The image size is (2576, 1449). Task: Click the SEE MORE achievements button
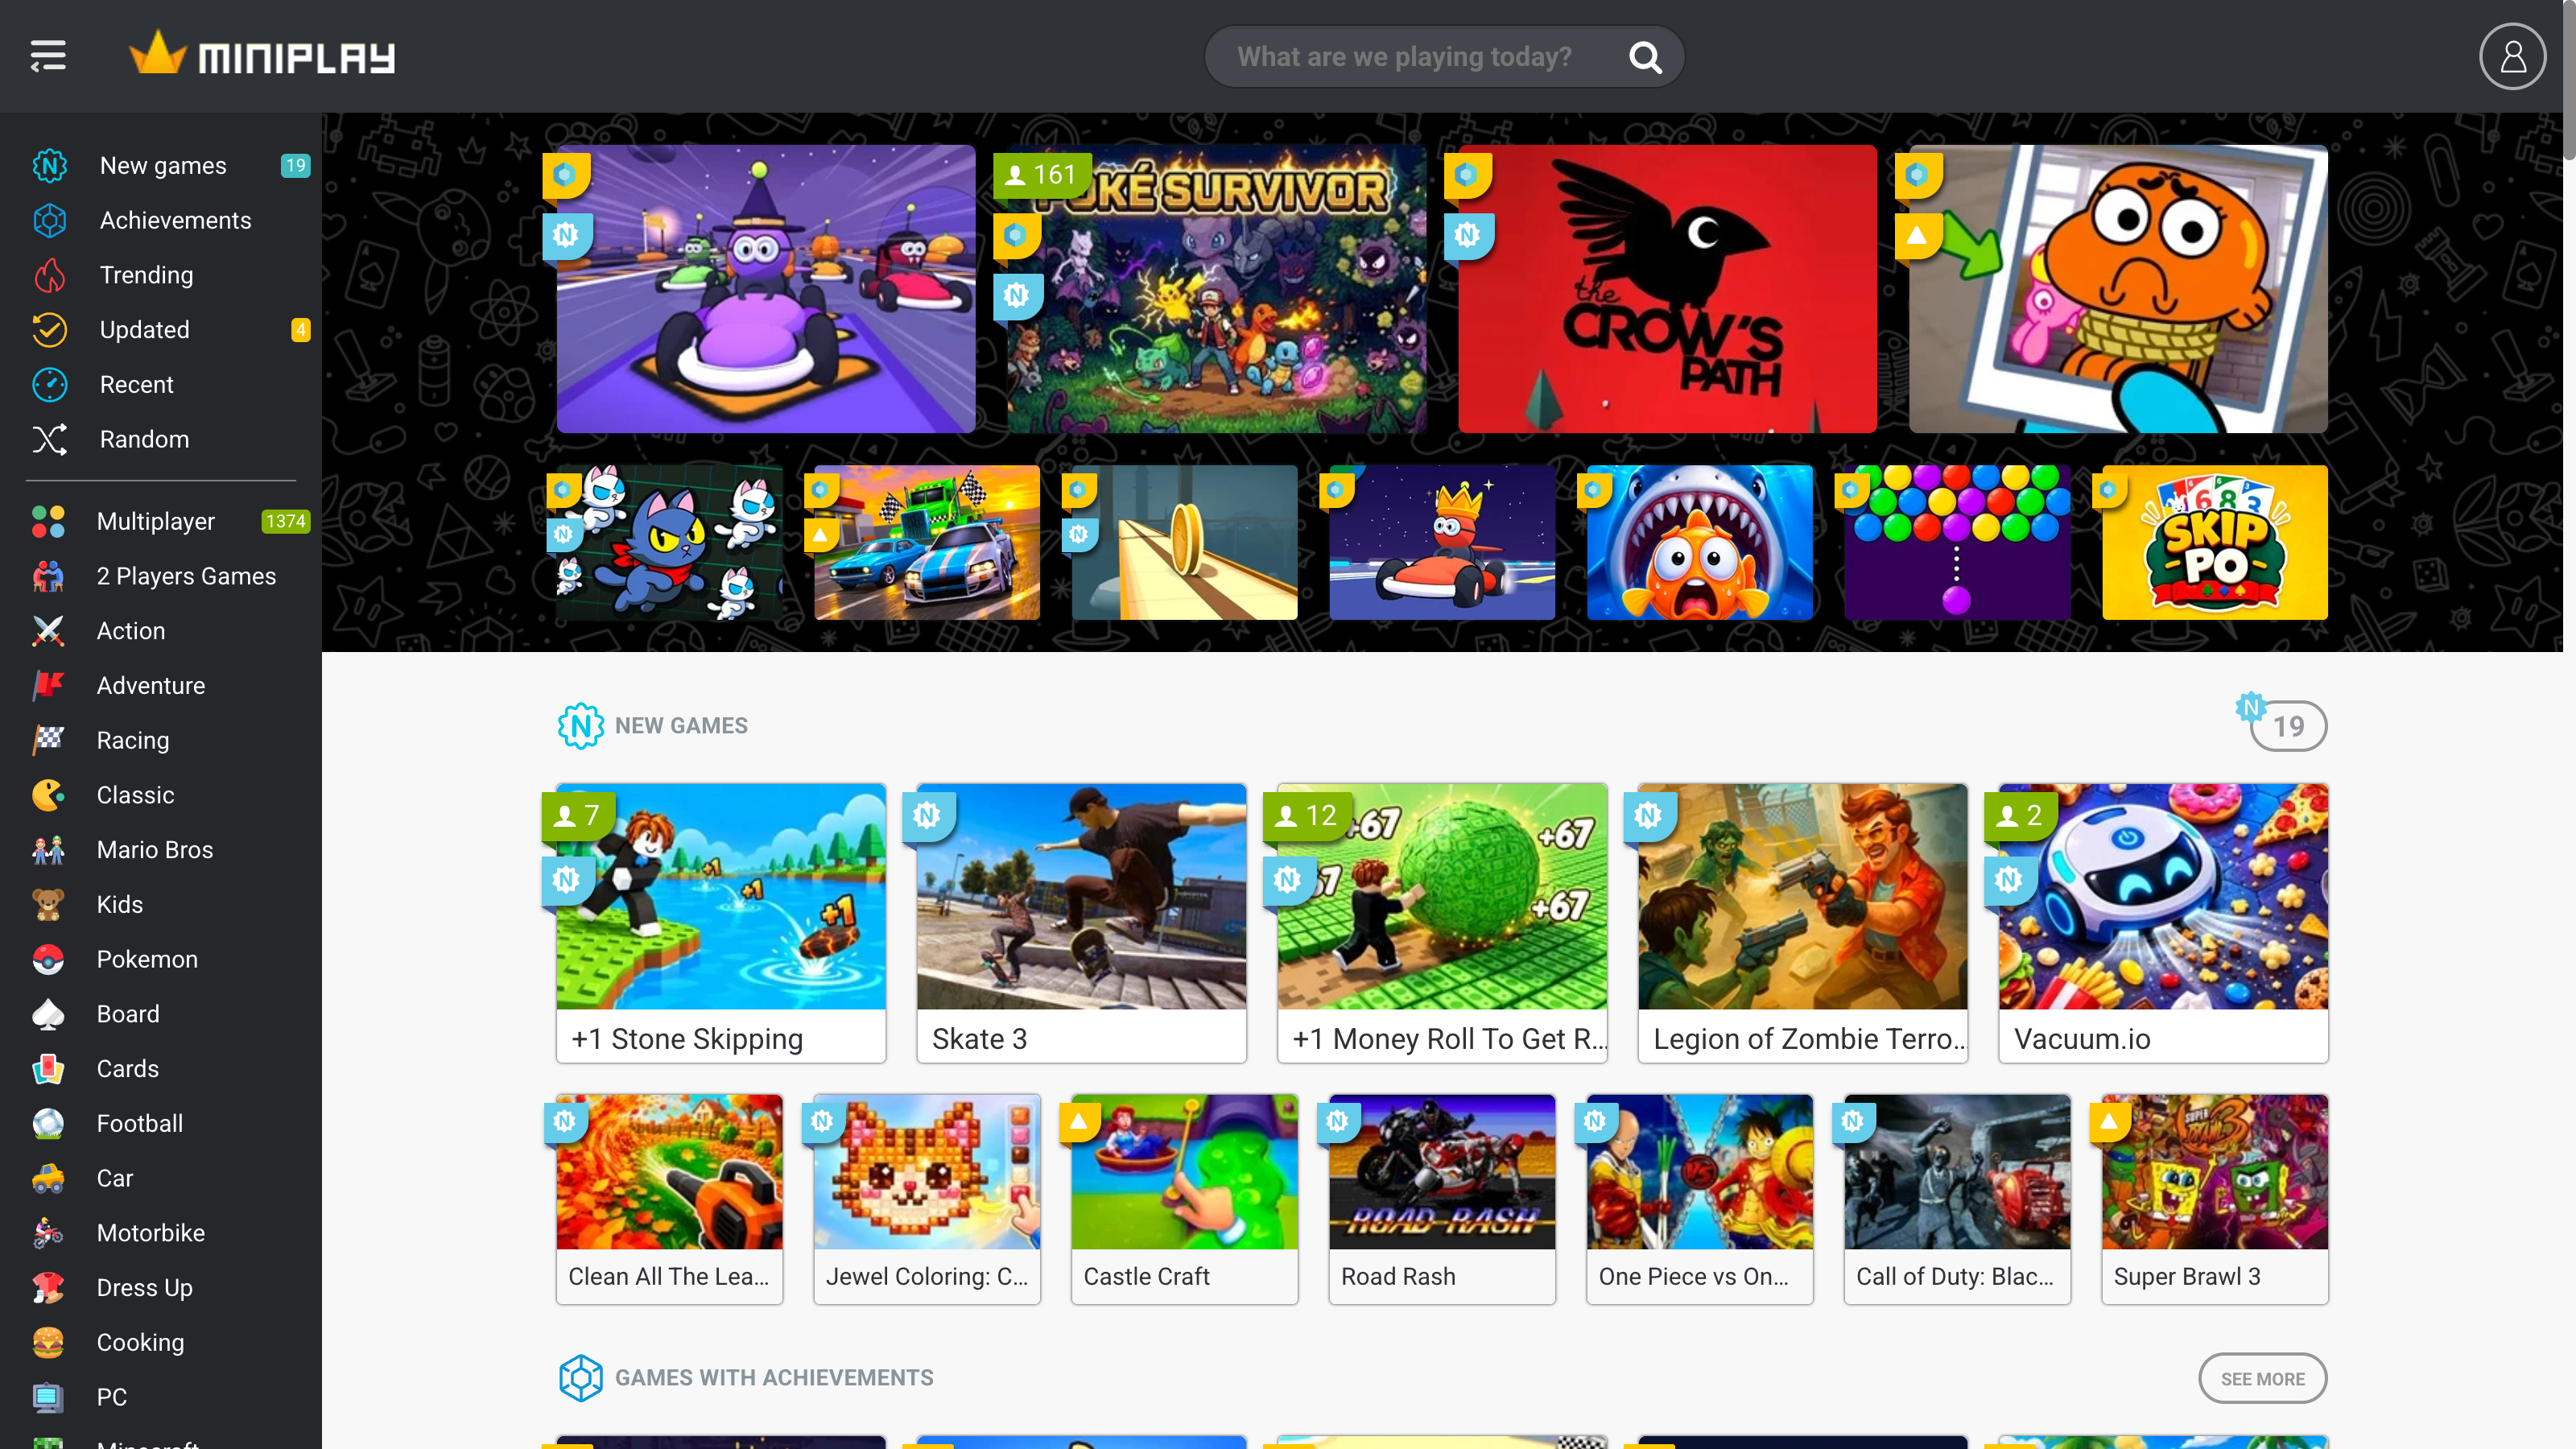pyautogui.click(x=2262, y=1378)
